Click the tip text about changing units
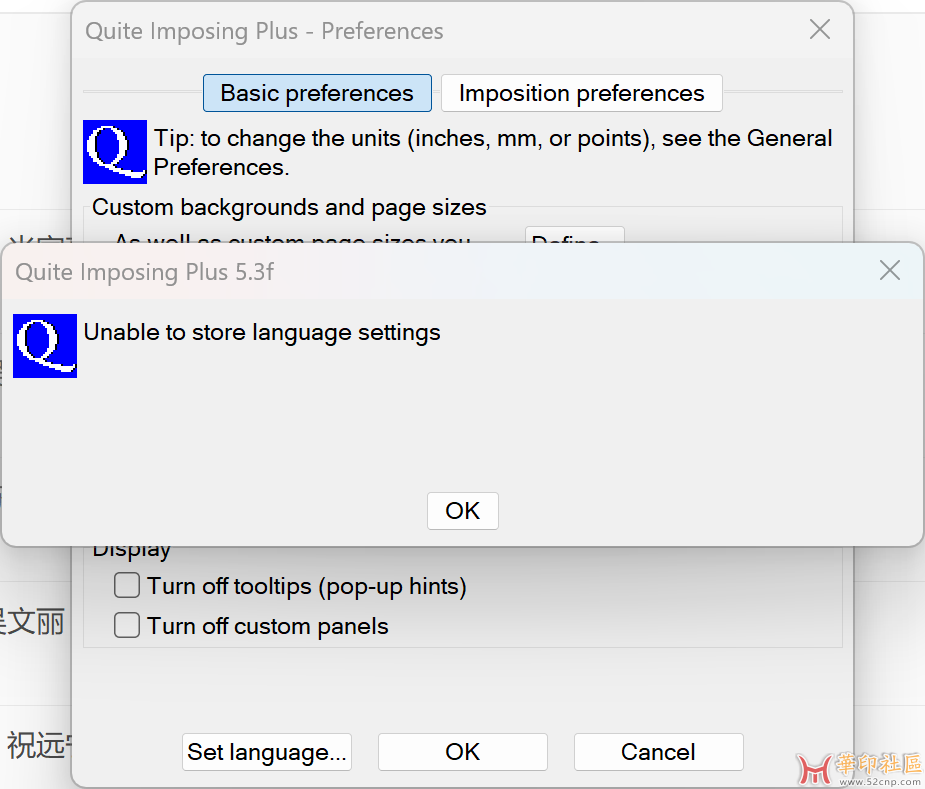 [493, 153]
